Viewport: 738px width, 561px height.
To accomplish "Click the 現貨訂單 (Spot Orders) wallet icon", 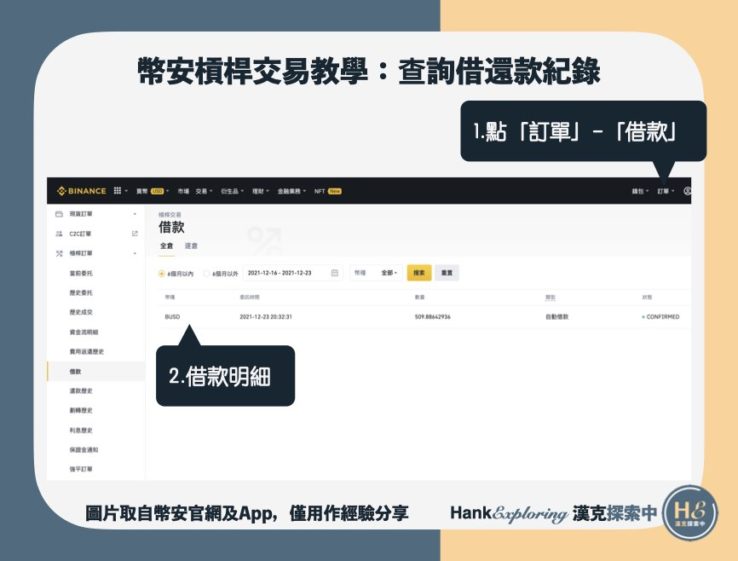I will point(59,214).
